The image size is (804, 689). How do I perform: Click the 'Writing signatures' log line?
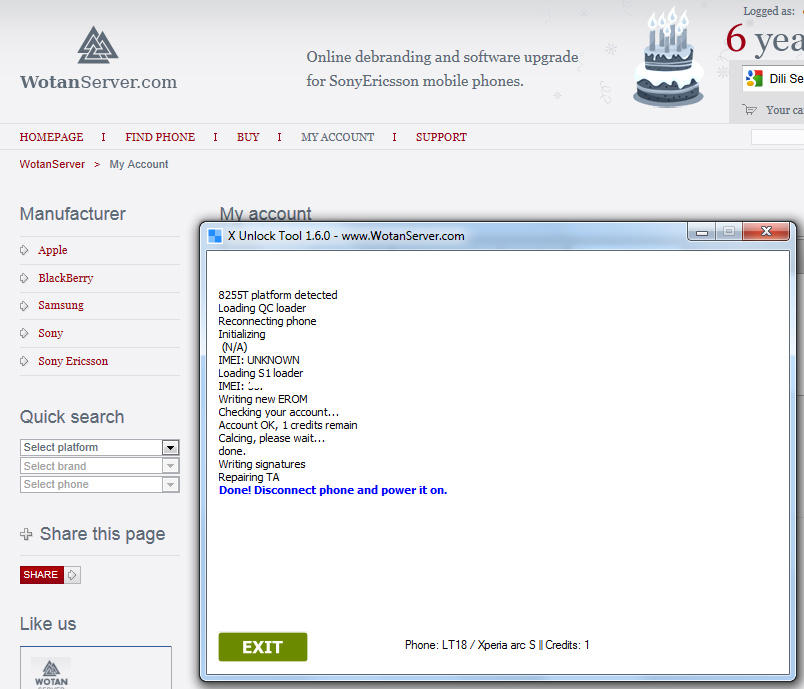pyautogui.click(x=262, y=464)
